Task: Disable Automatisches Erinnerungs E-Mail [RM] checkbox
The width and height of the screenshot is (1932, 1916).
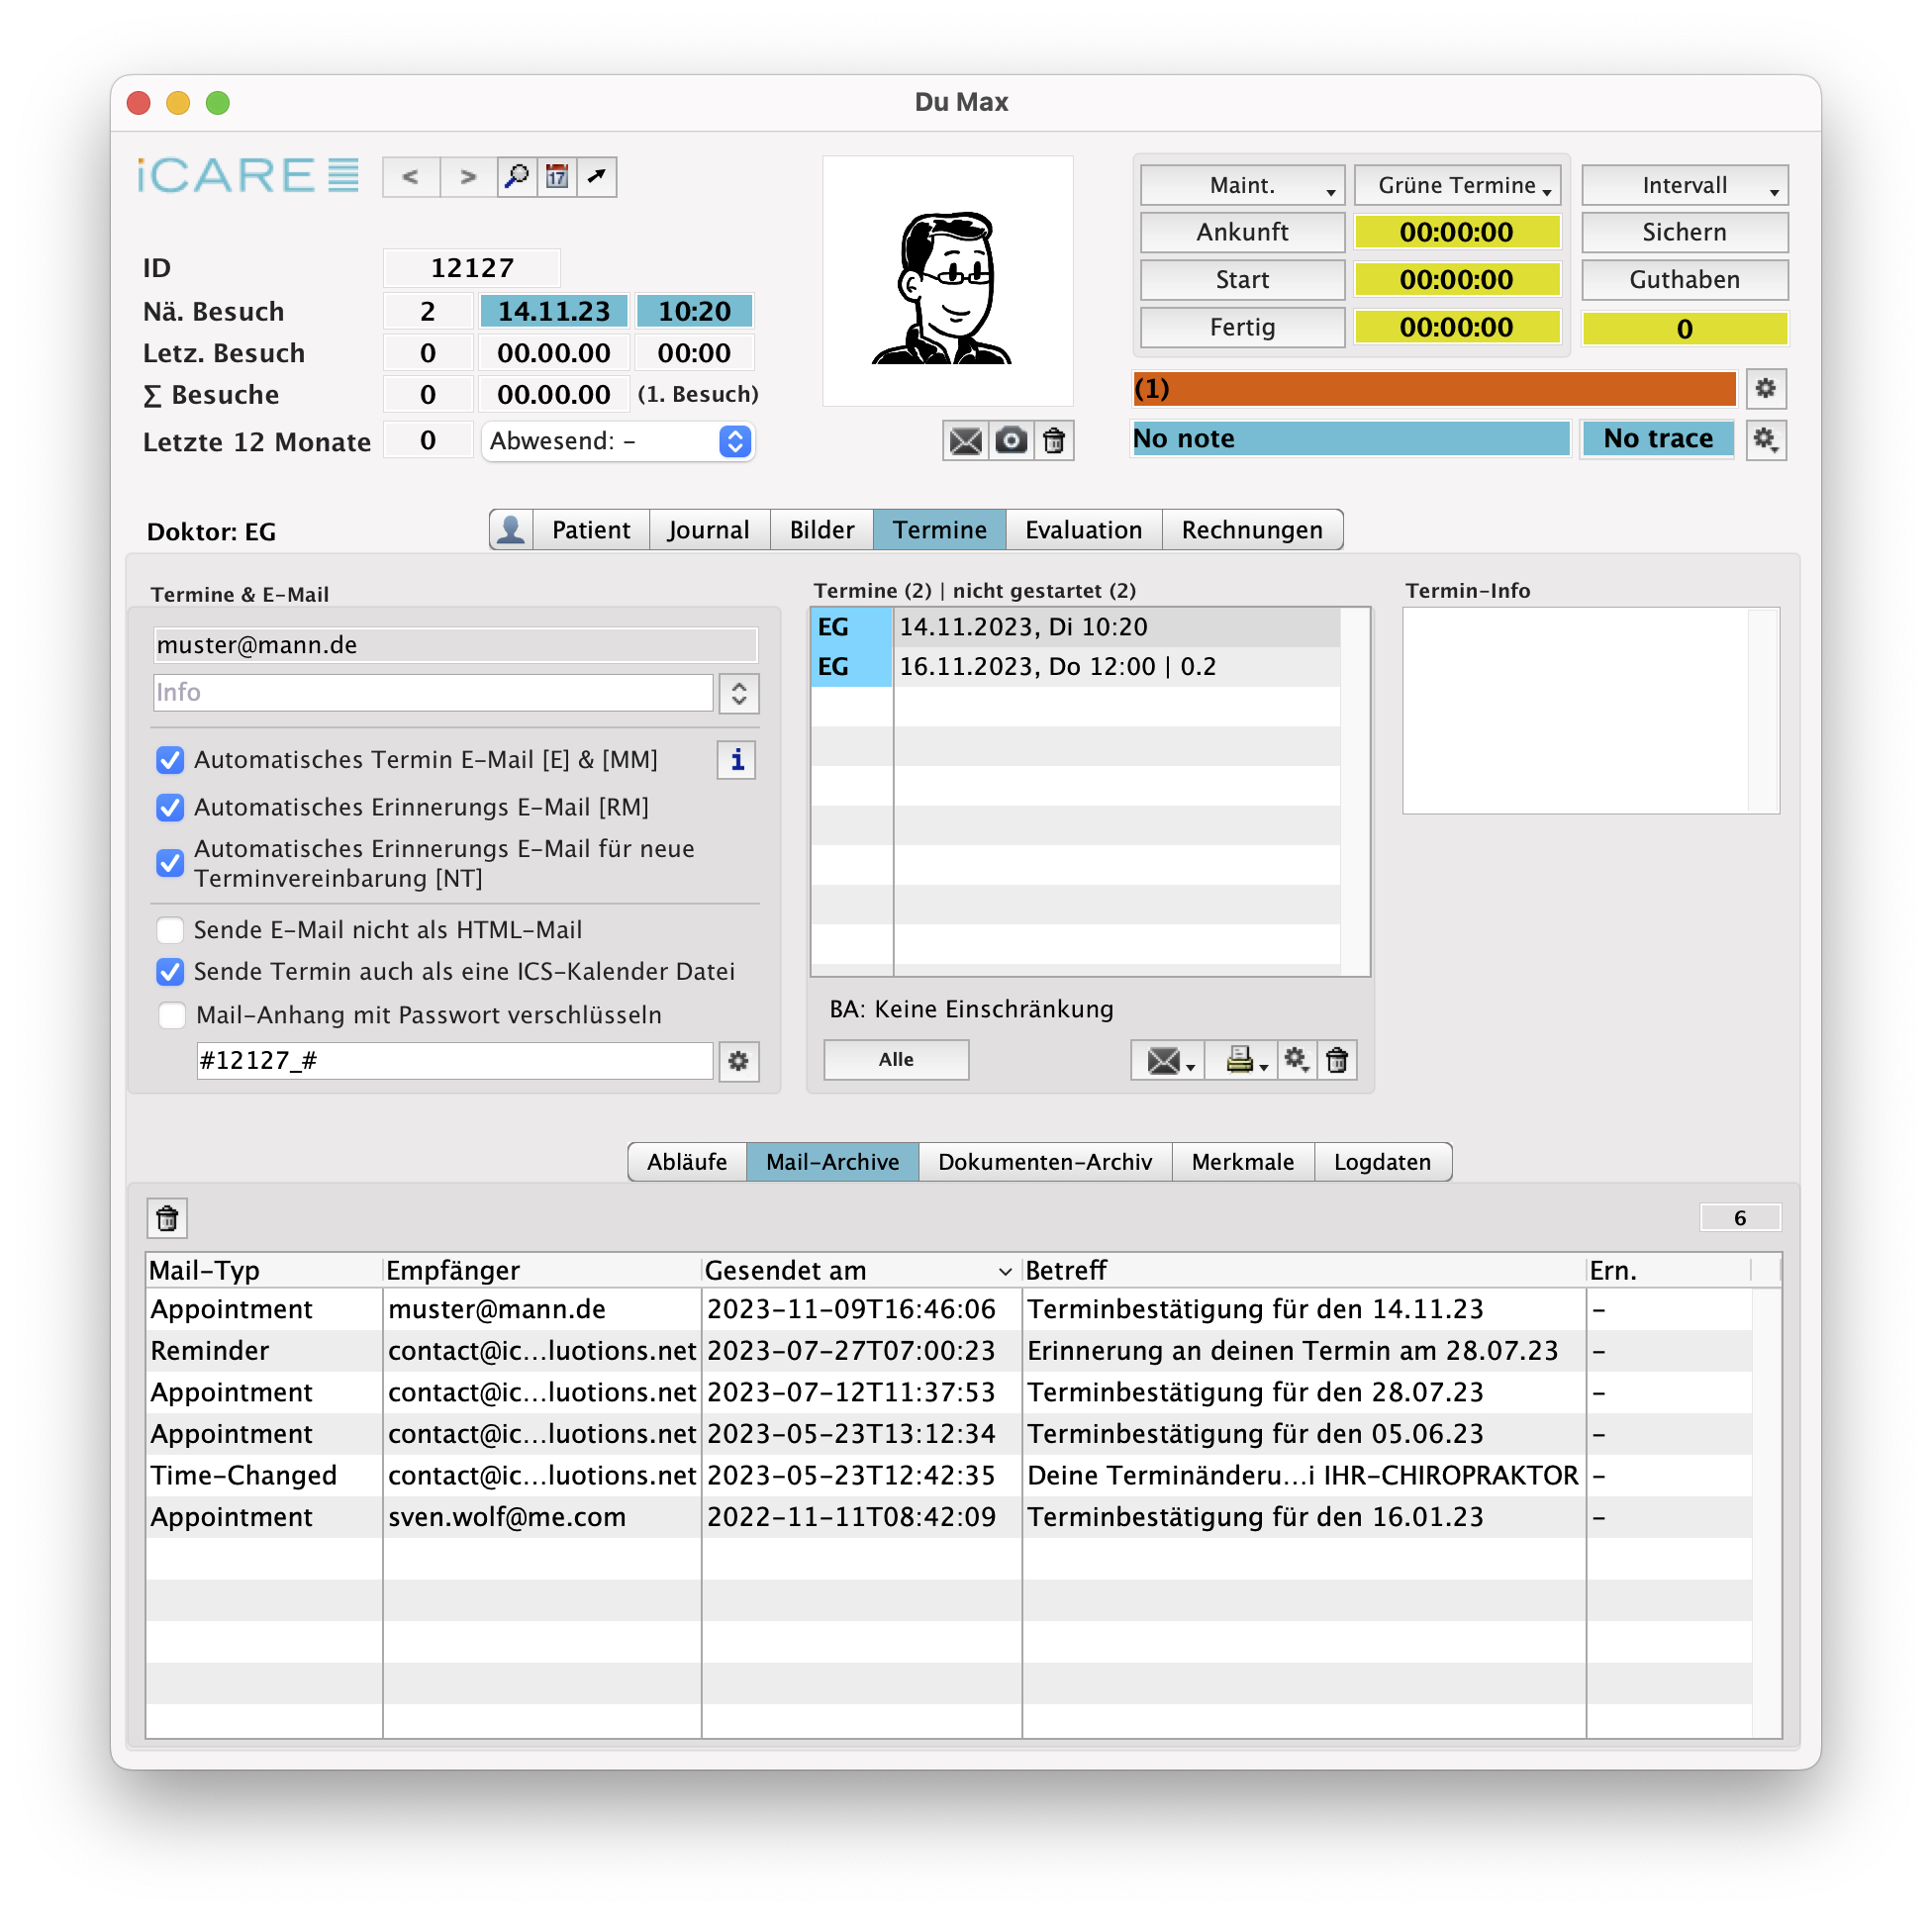Action: pos(170,807)
